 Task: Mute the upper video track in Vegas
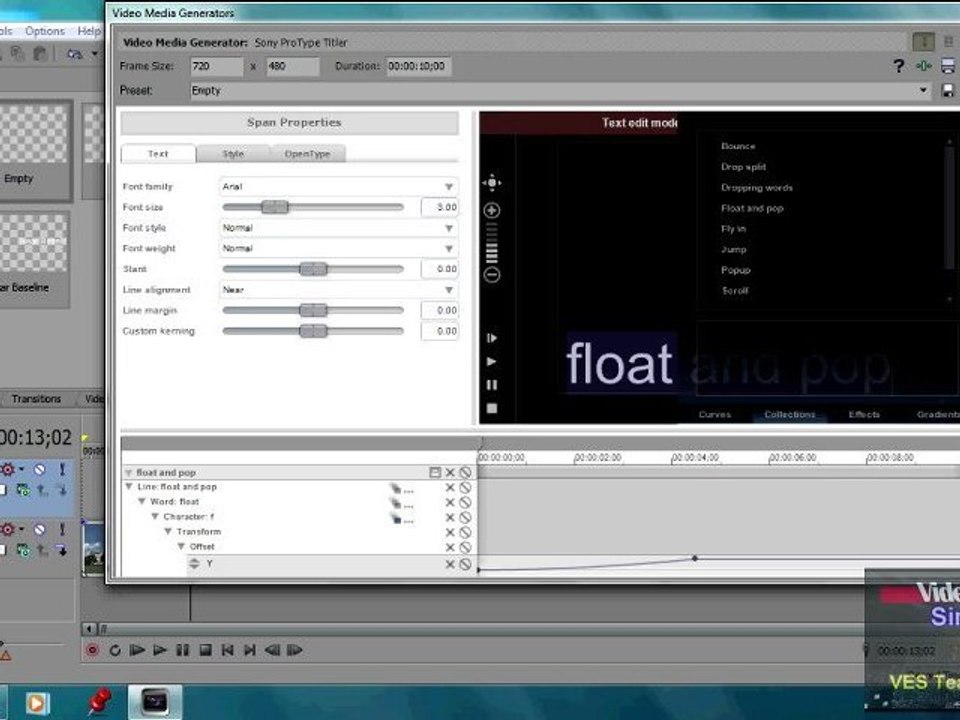click(39, 470)
